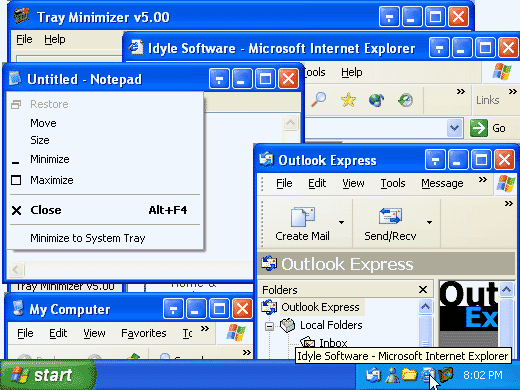Click Outlook Express icon in the system tray
520x390 pixels.
click(373, 375)
